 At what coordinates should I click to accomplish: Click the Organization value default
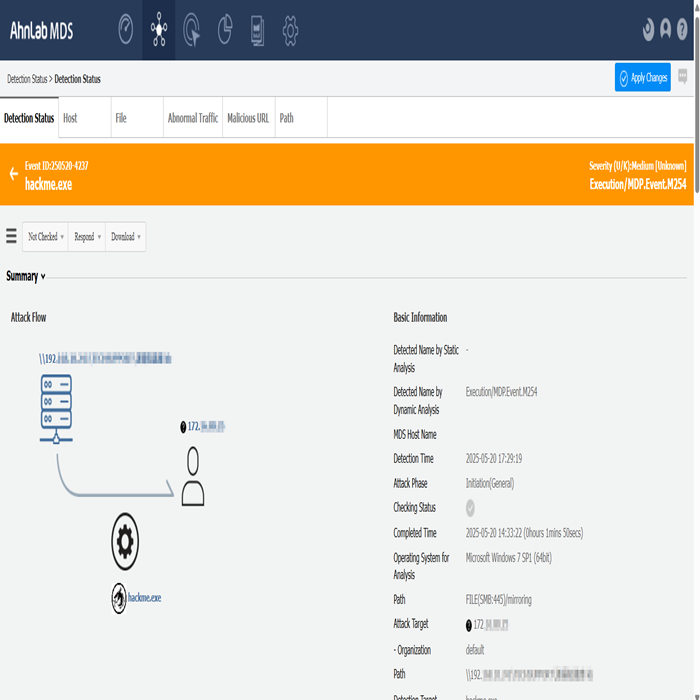[475, 650]
